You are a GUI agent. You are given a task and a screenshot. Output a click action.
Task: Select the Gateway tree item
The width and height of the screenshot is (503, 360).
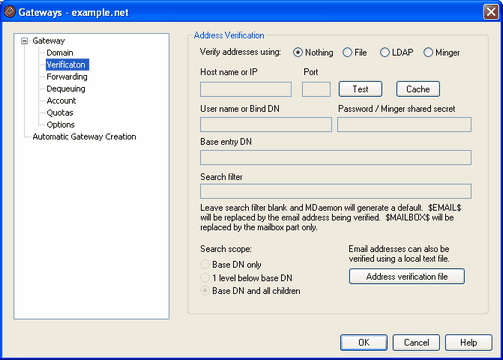coord(49,41)
